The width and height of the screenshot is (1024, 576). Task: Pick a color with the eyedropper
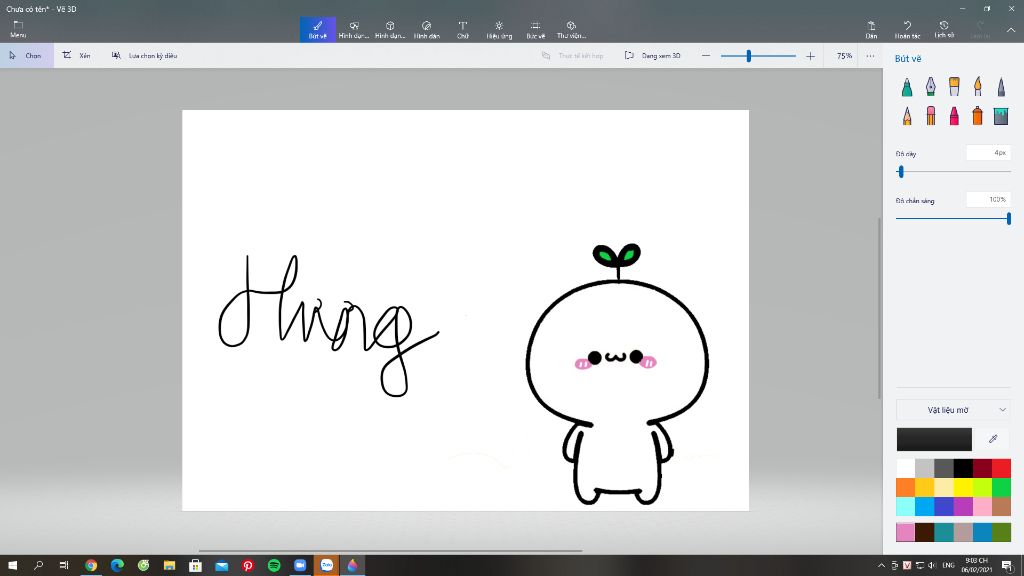[993, 439]
